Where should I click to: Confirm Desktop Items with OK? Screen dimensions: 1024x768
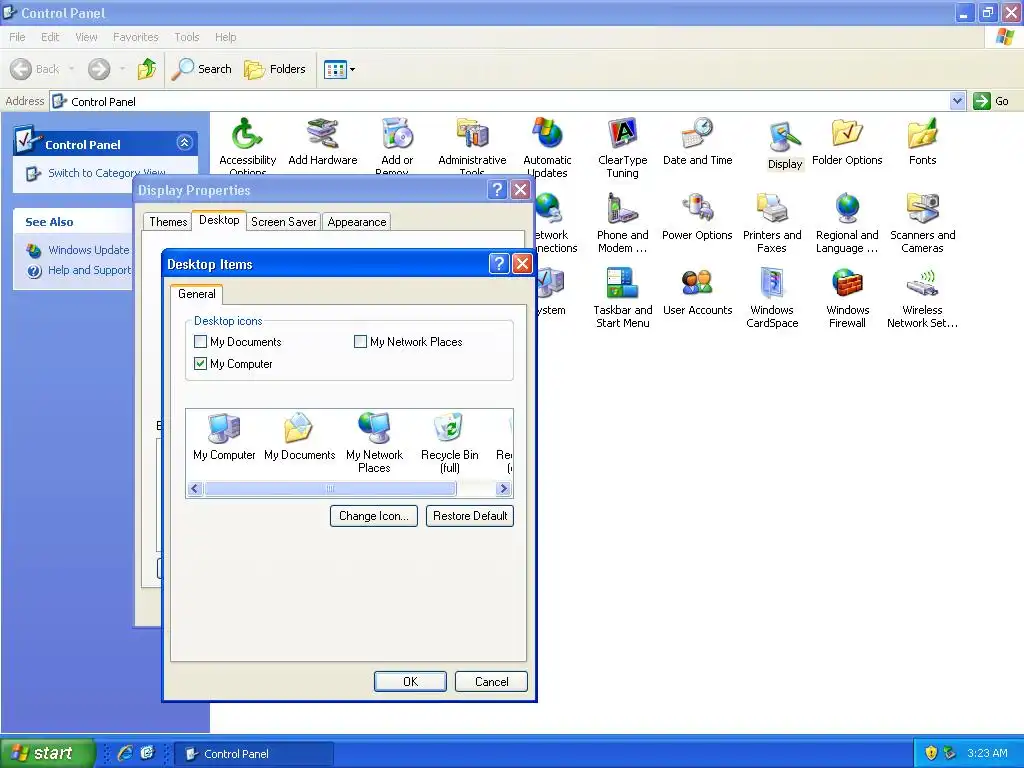click(x=410, y=682)
